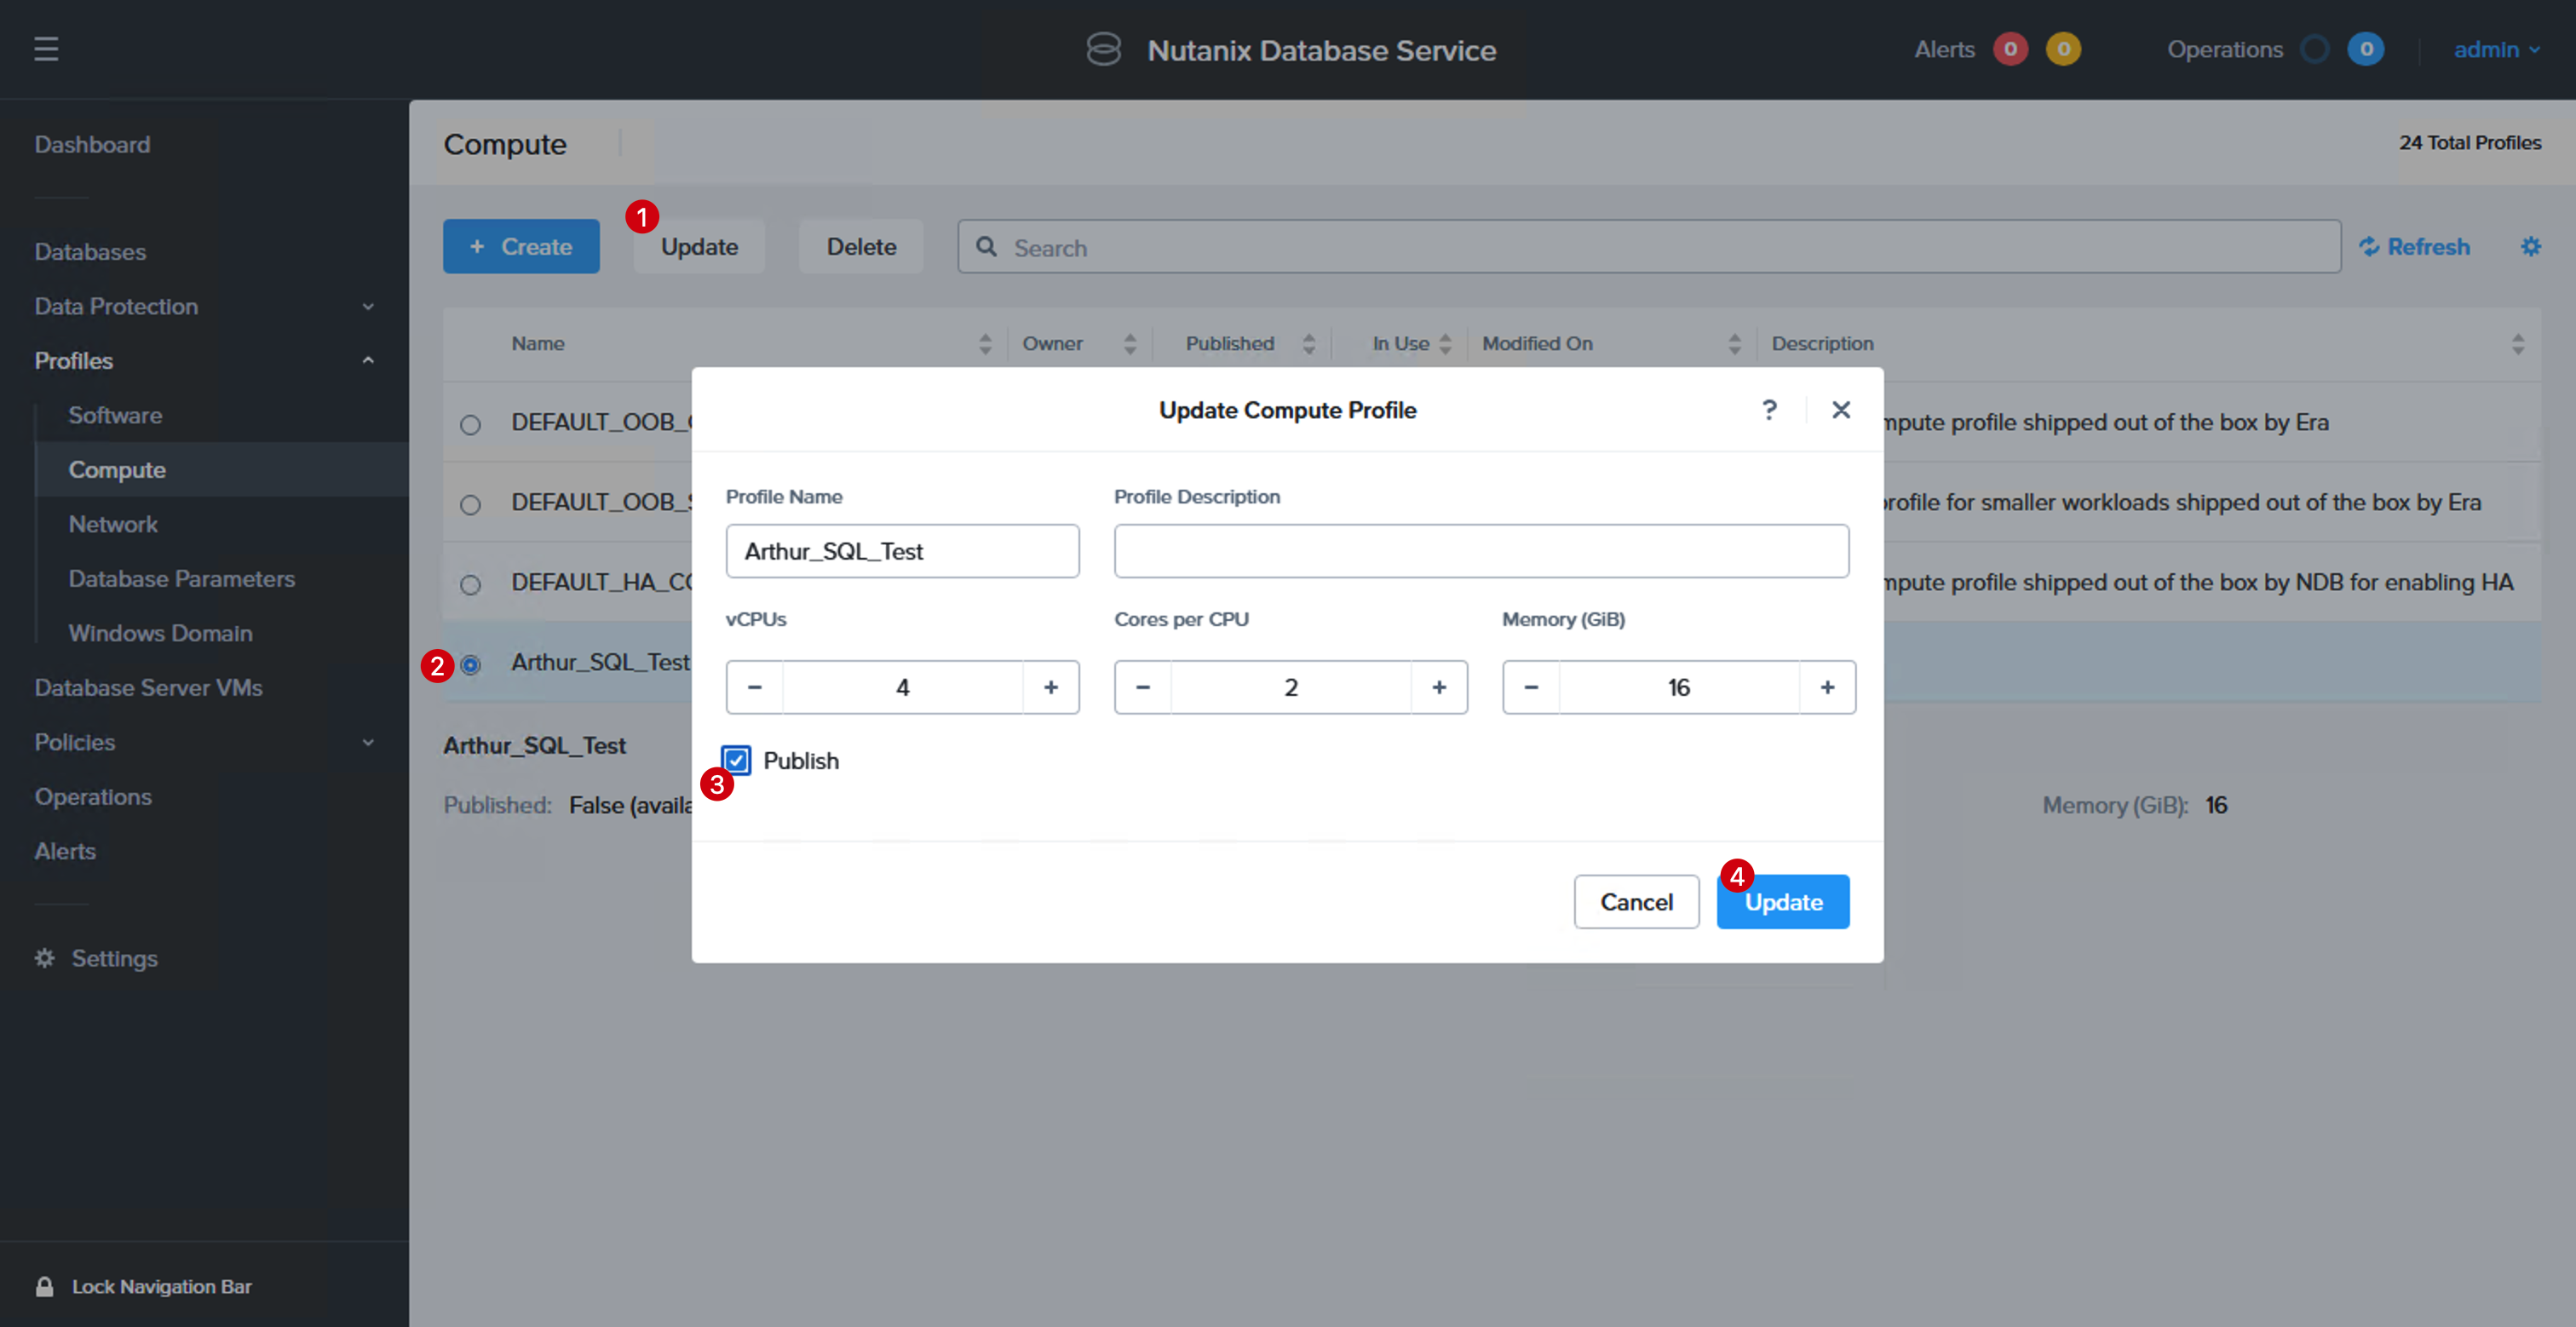The width and height of the screenshot is (2576, 1327).
Task: Click the Memory value 16 field
Action: (1678, 687)
